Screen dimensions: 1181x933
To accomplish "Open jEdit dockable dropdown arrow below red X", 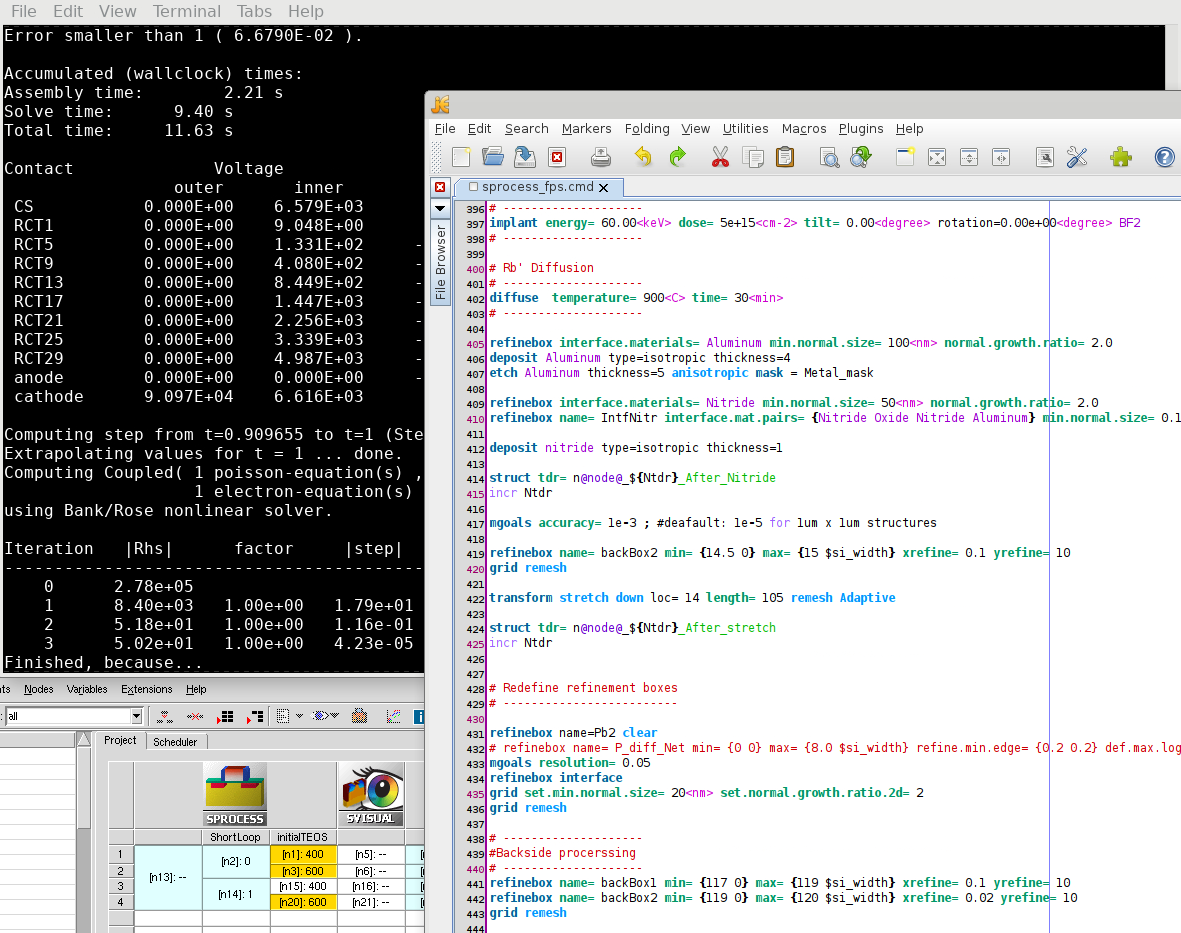I will coord(440,208).
